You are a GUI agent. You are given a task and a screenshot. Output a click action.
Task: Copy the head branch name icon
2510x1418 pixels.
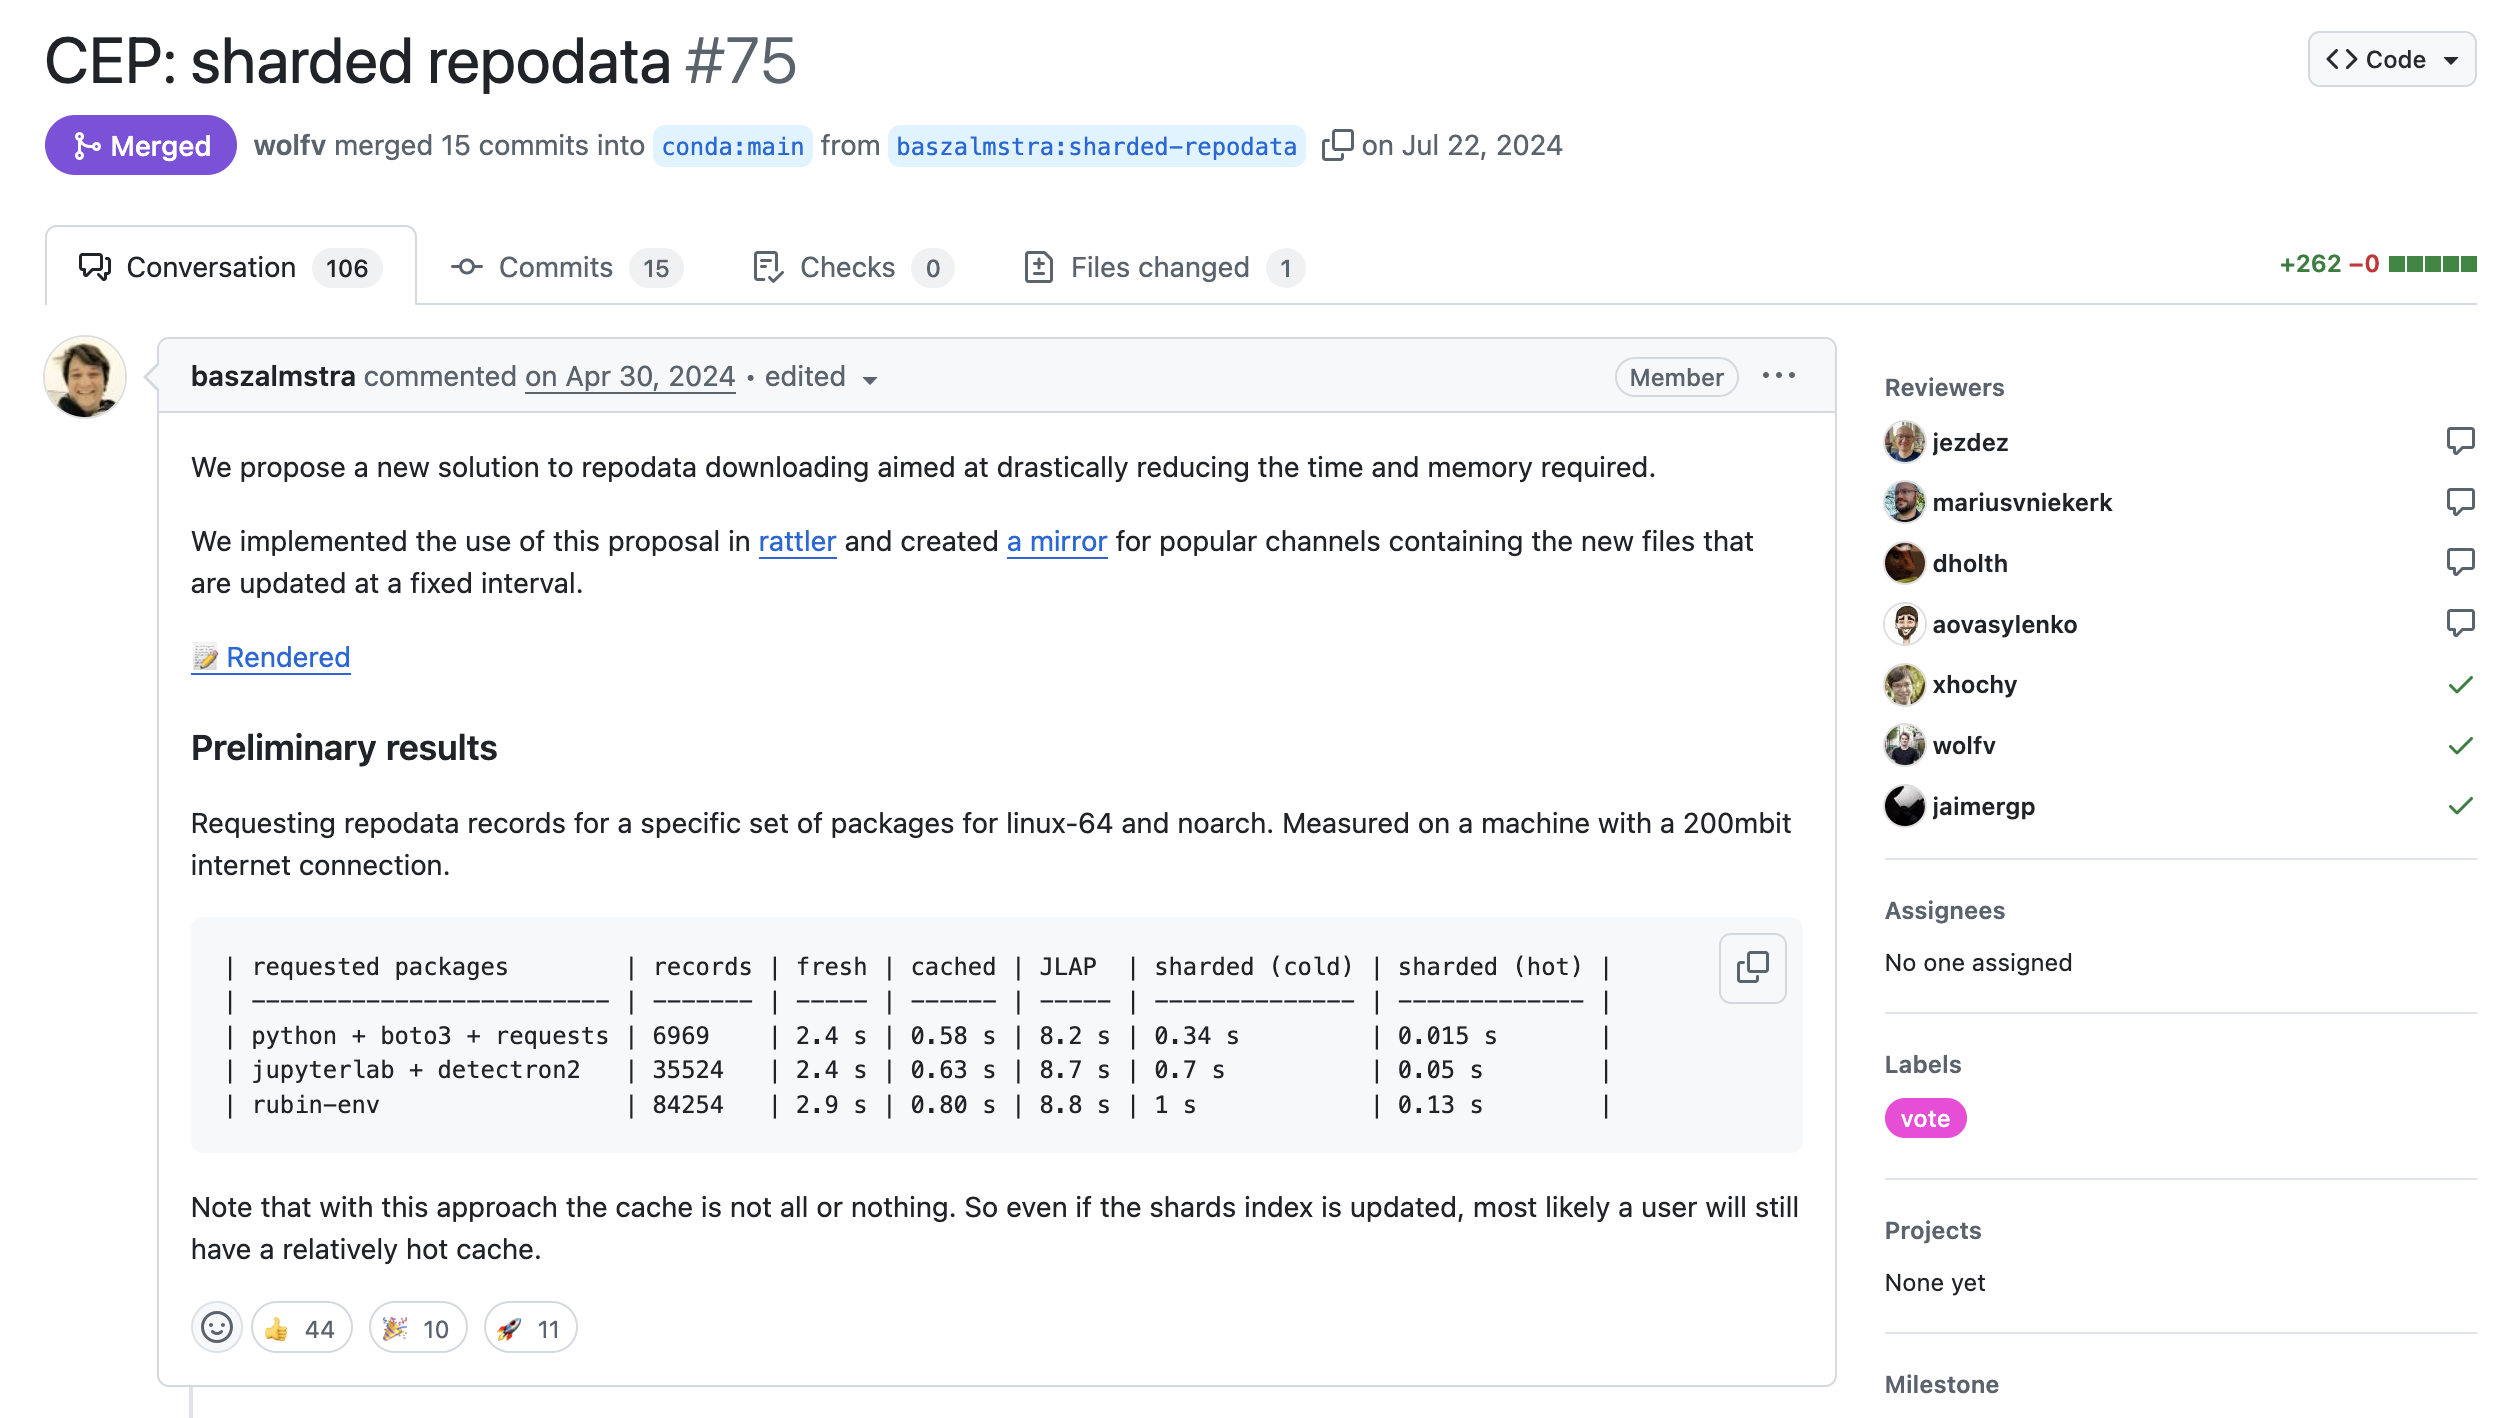pos(1337,145)
